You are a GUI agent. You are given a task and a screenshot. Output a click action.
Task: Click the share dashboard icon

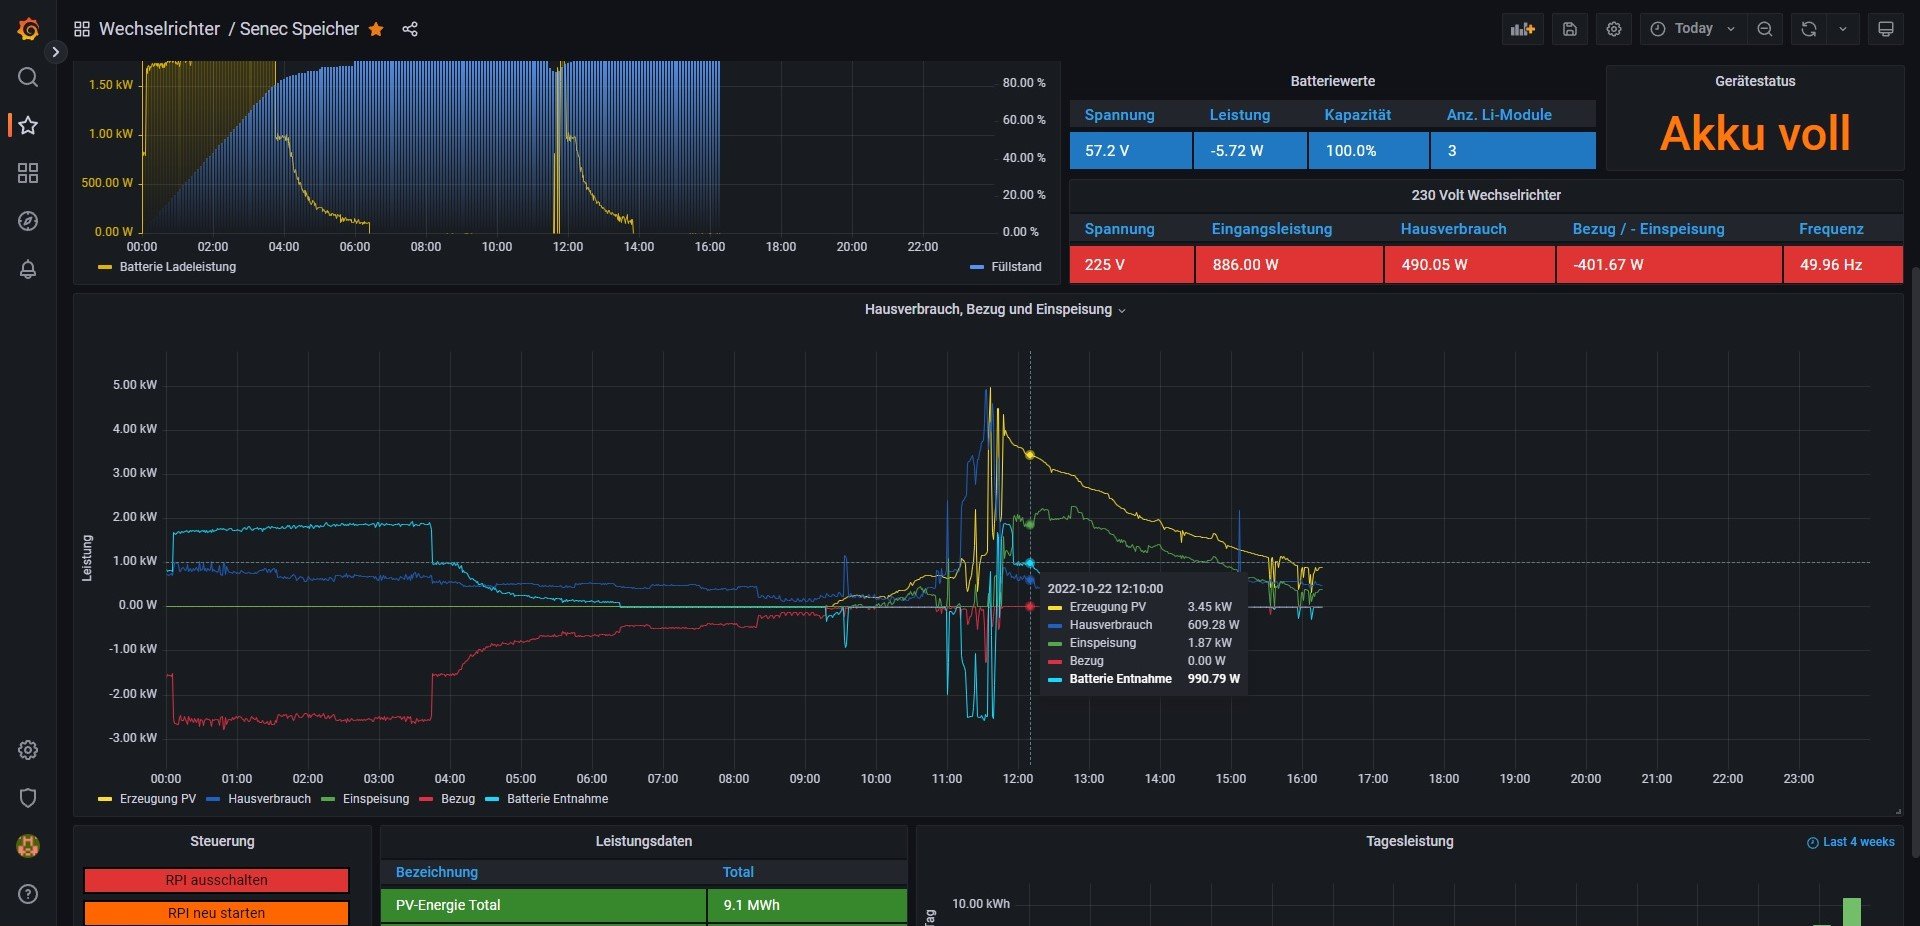coord(410,29)
